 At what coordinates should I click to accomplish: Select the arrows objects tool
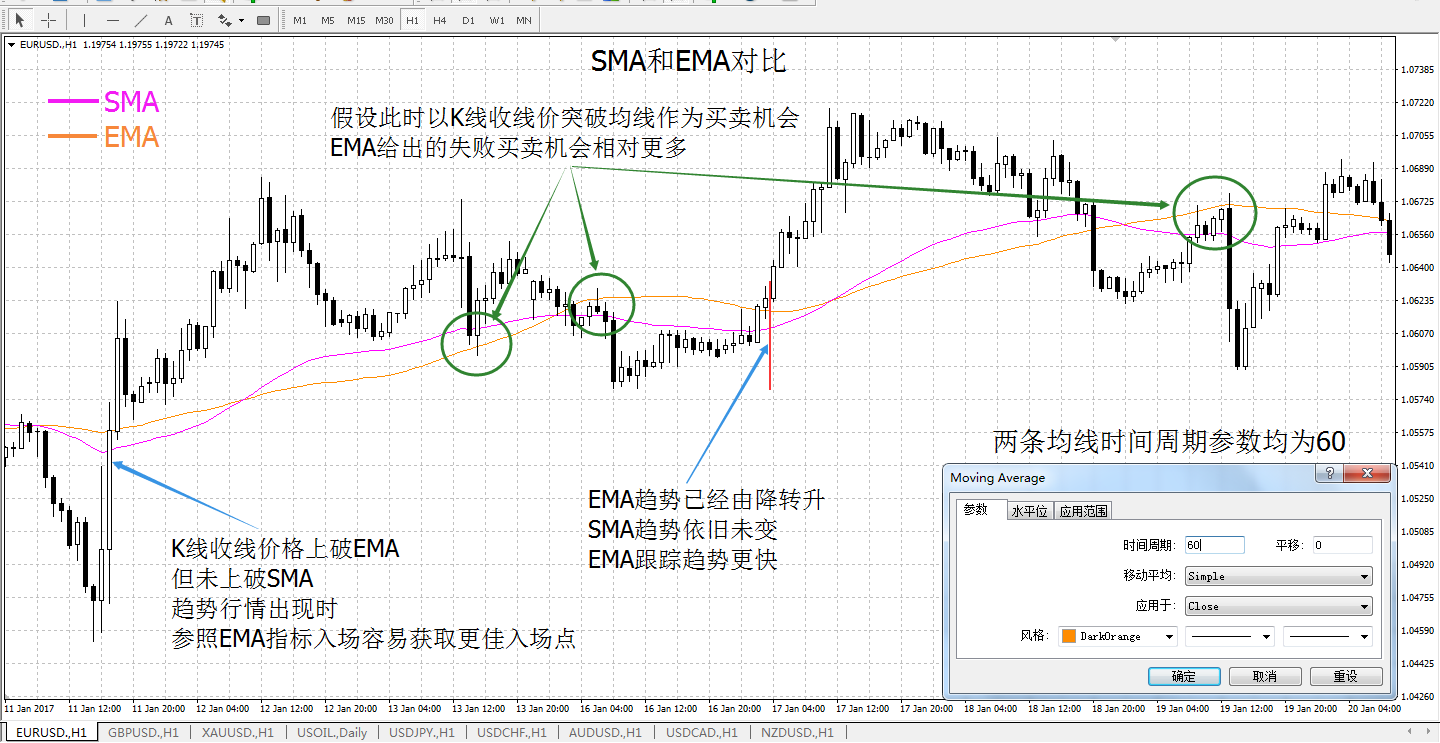point(224,20)
